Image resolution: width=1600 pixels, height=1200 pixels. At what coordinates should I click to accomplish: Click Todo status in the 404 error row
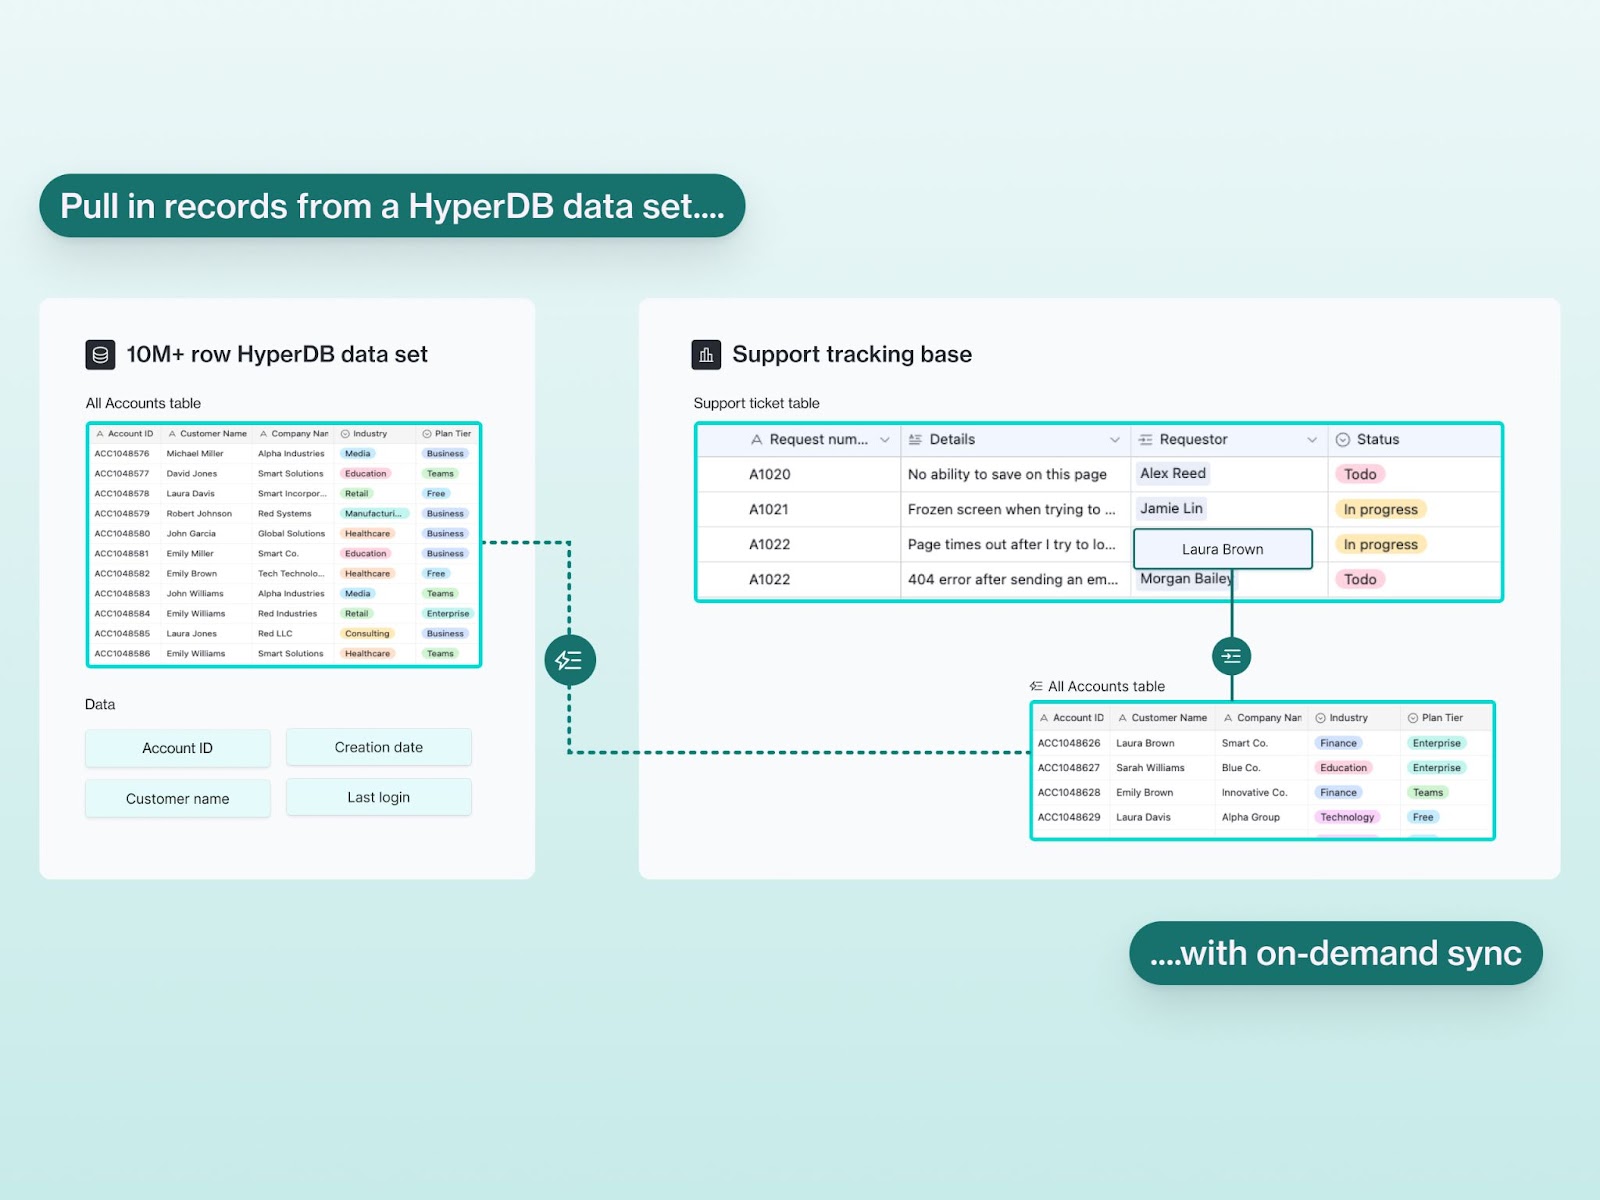coord(1360,579)
